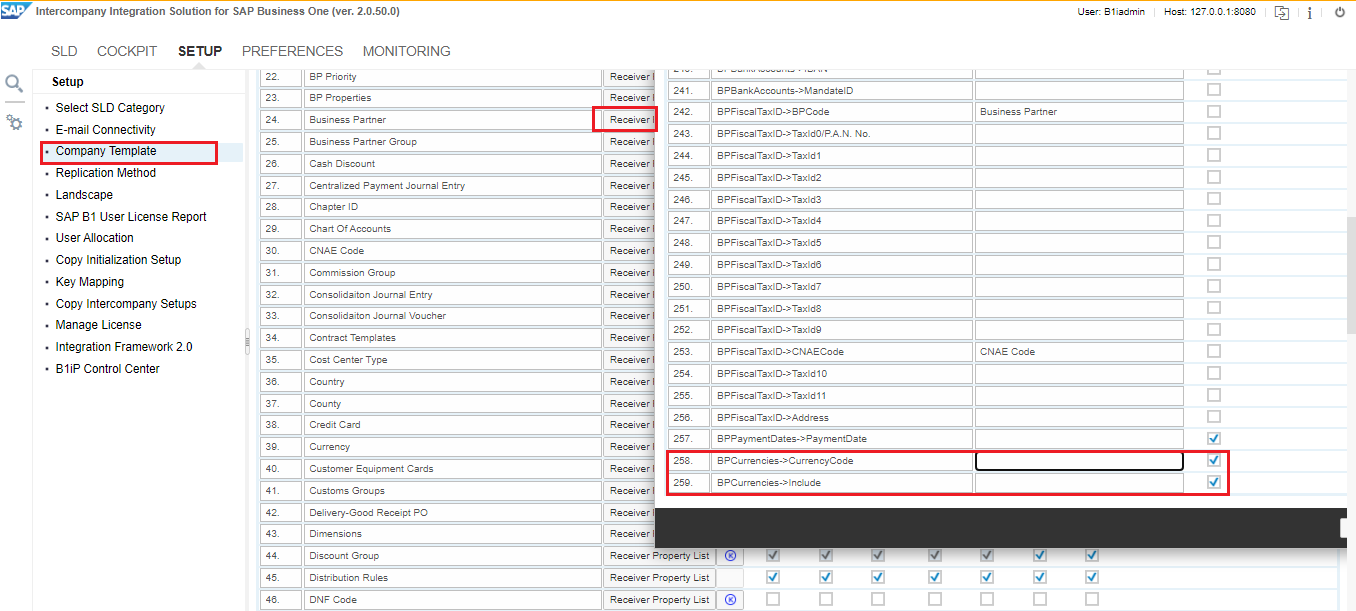Toggle the BPPaymentDates->PaymentDate checkbox
The image size is (1356, 611).
(x=1213, y=439)
